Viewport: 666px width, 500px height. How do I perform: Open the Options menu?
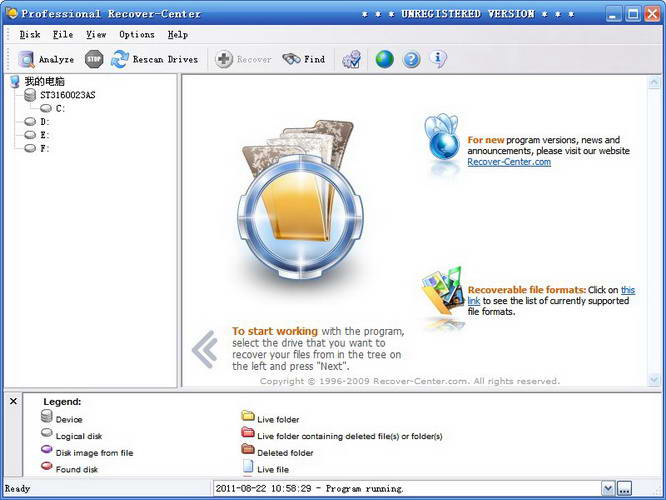pos(137,35)
